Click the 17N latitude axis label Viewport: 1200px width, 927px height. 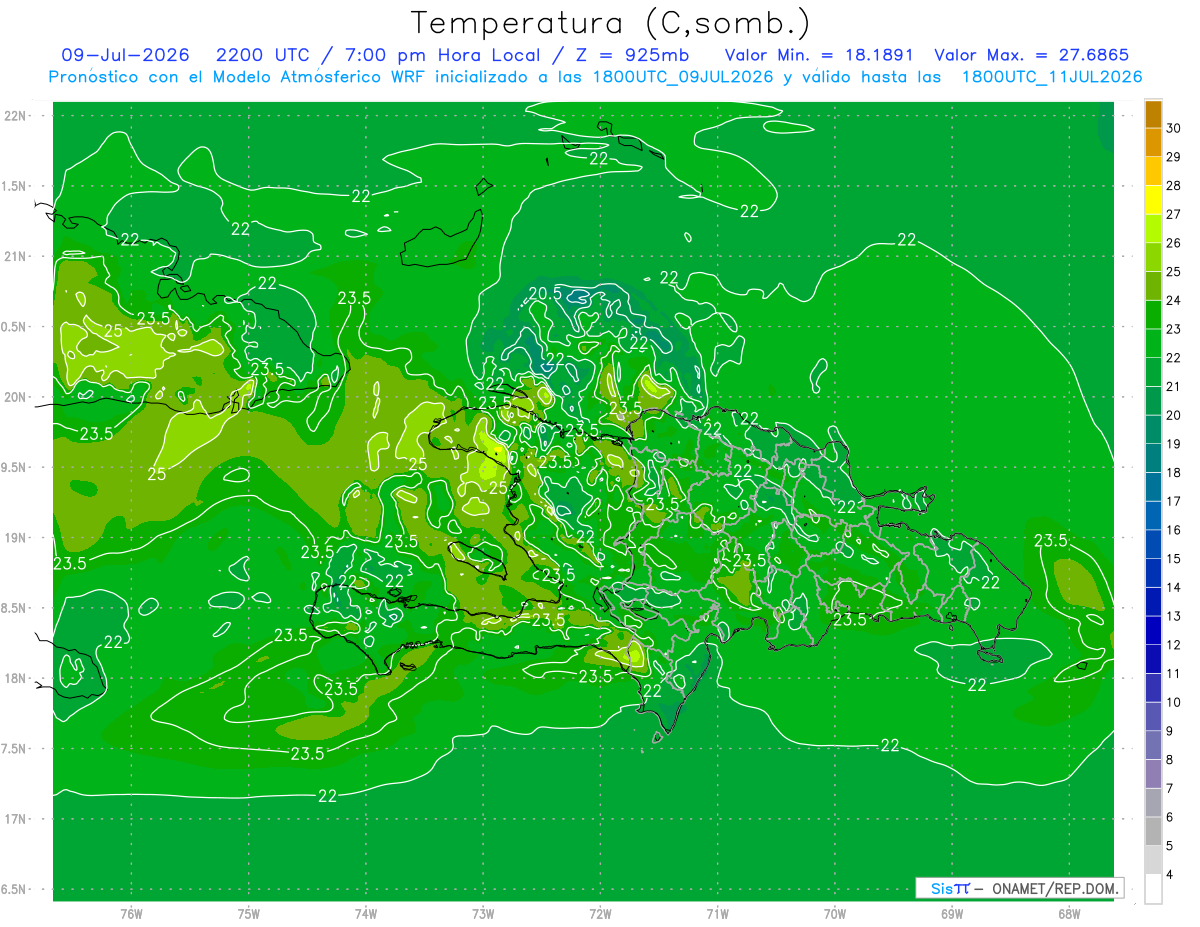coord(16,819)
